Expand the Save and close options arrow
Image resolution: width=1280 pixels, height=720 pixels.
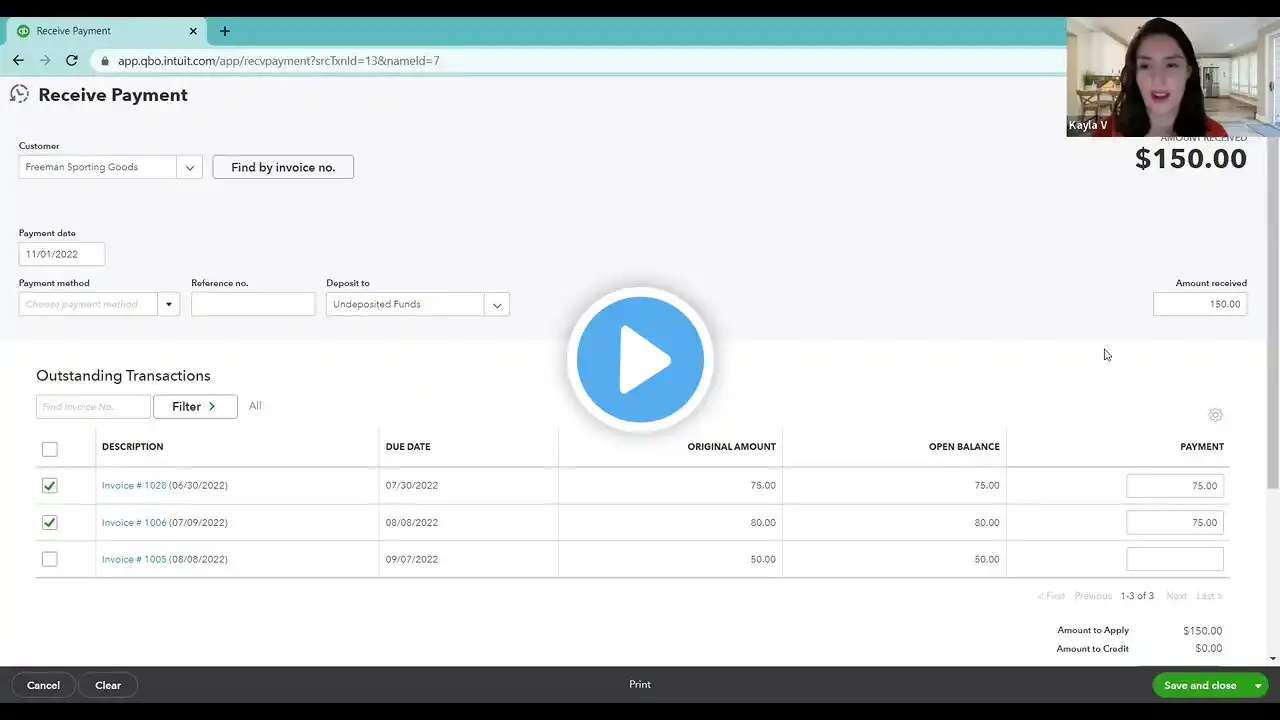click(x=1258, y=685)
